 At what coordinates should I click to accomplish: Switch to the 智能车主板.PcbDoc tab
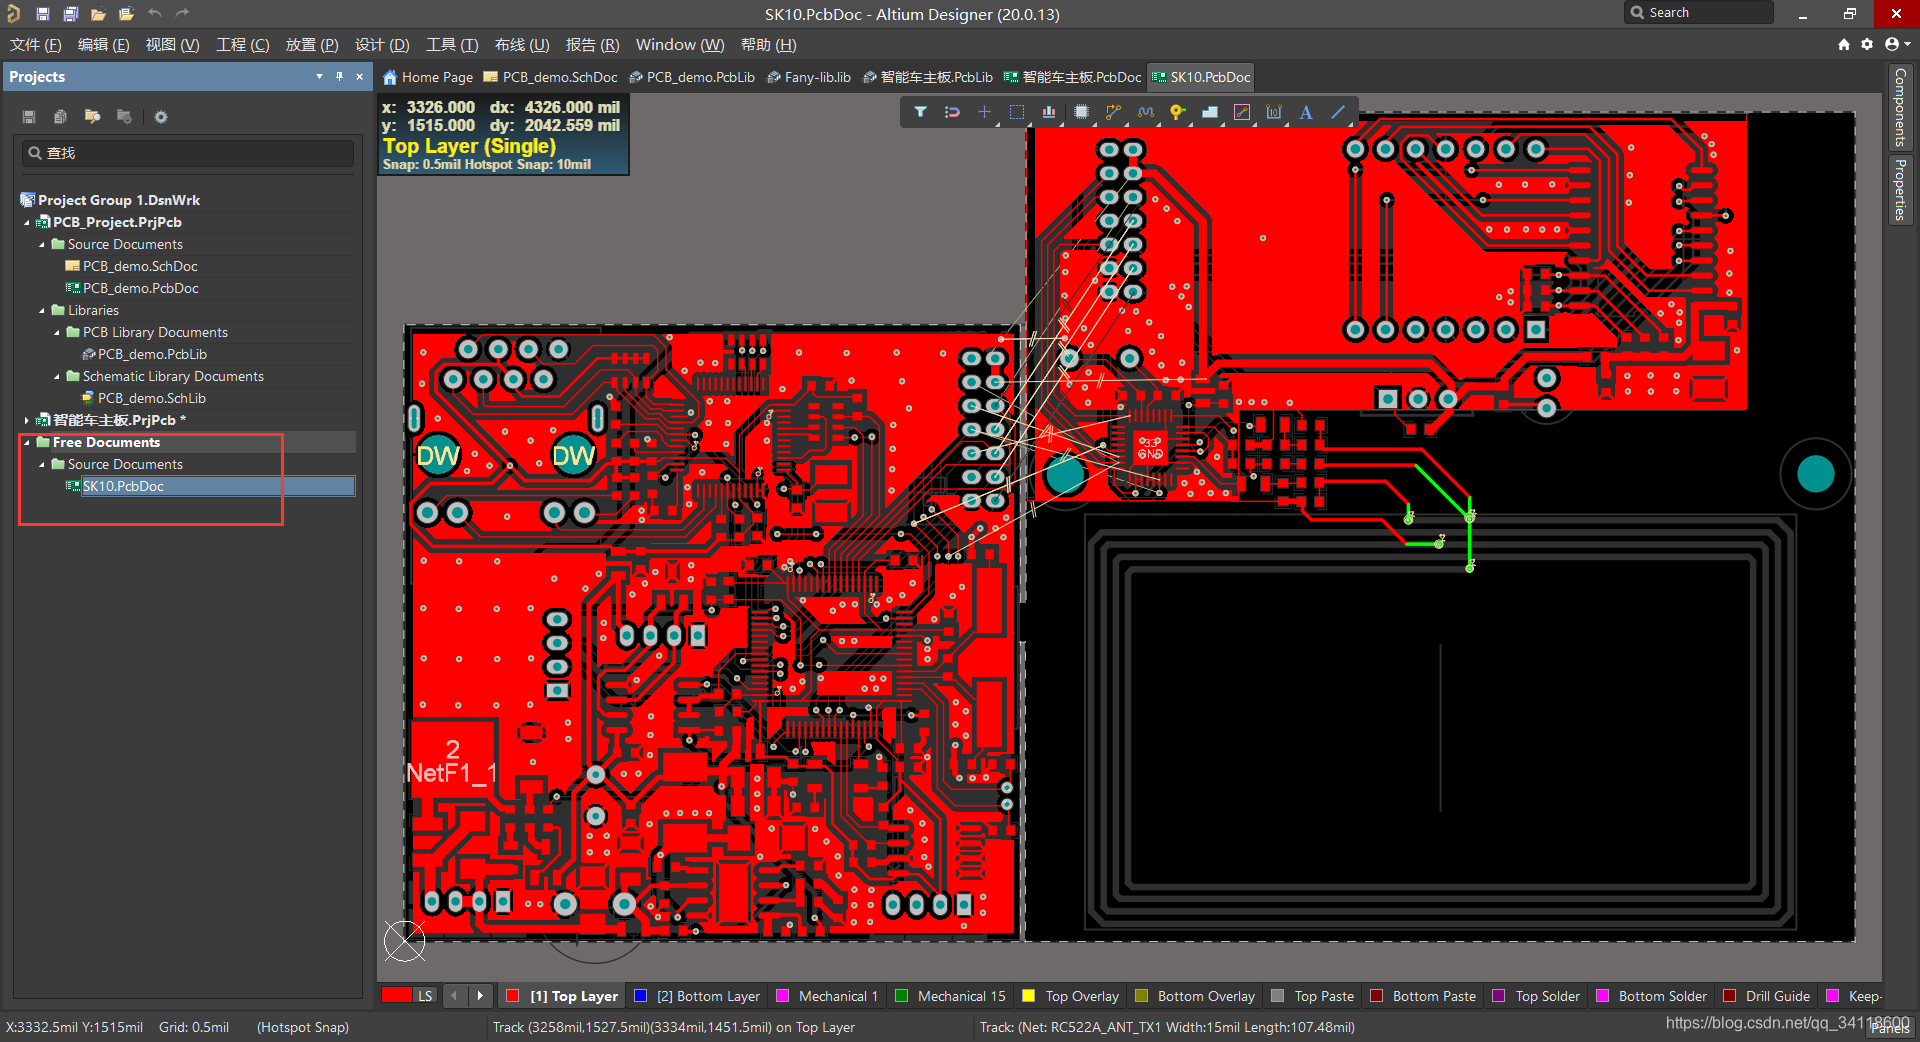[1072, 77]
